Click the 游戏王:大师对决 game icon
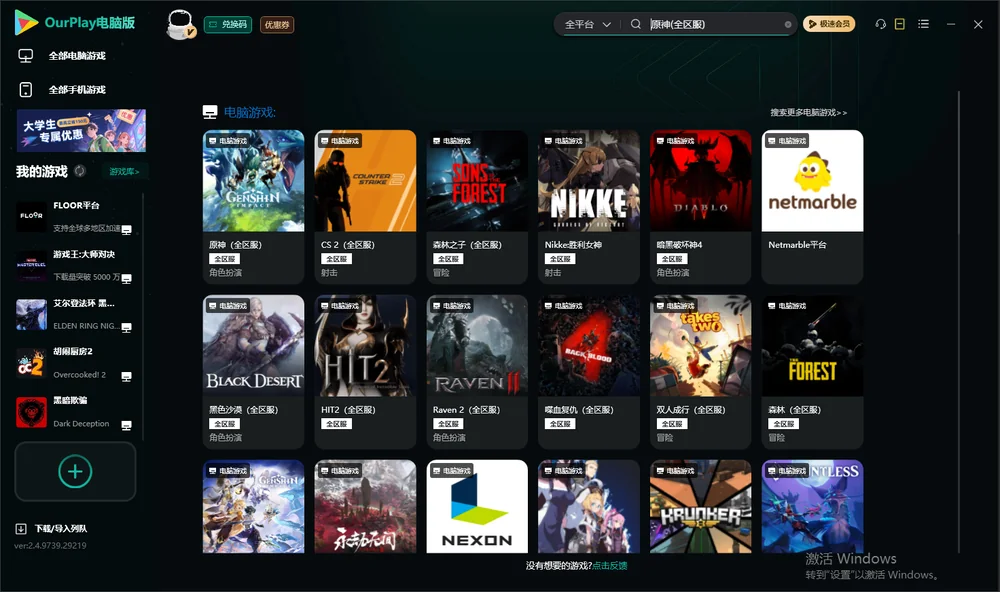Viewport: 1000px width, 592px height. coord(31,265)
